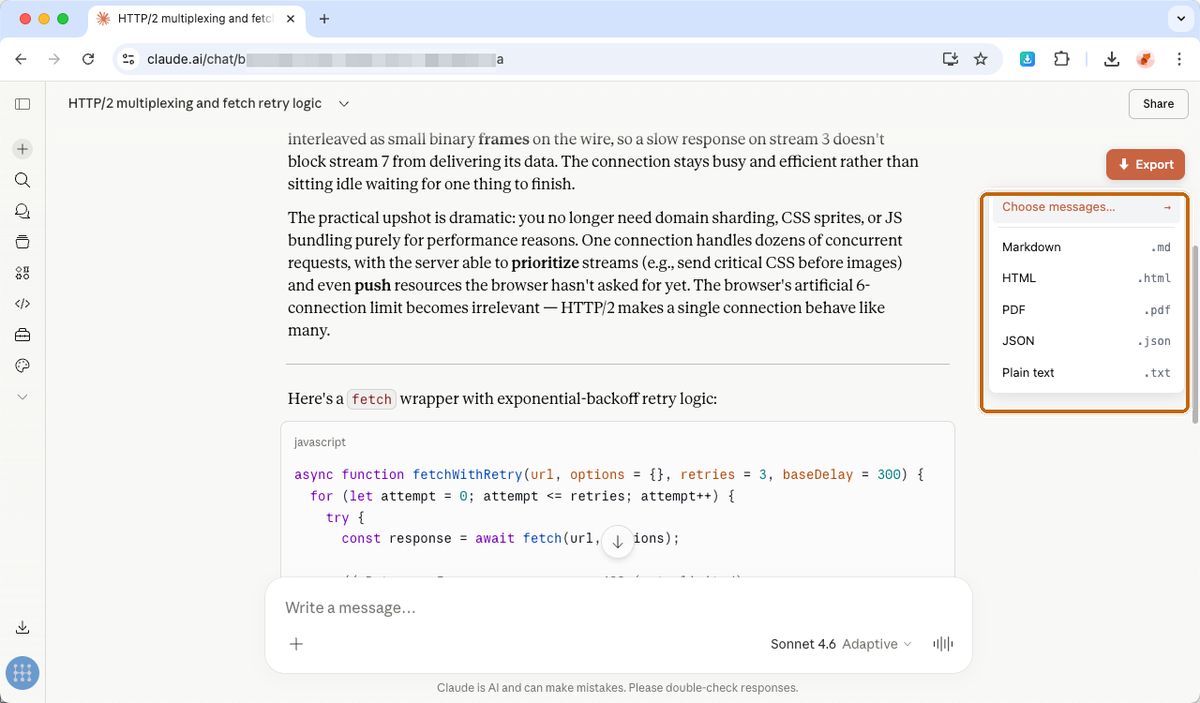
Task: Click the 'fetch' inline code text
Action: 371,399
